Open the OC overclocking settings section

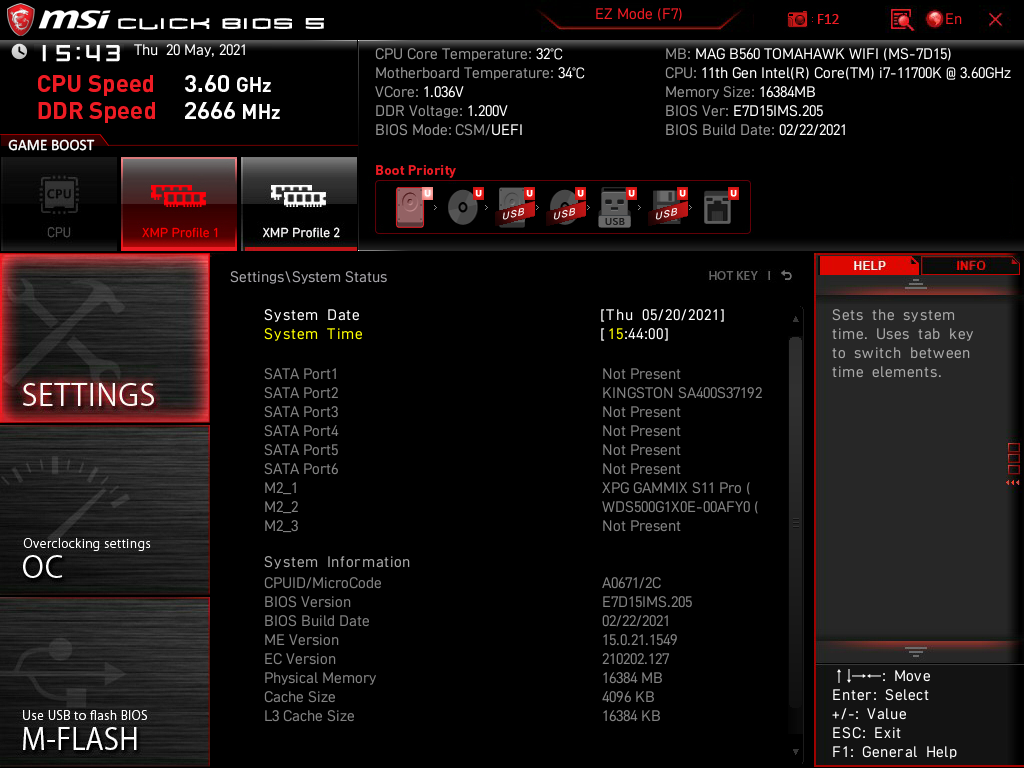click(104, 511)
